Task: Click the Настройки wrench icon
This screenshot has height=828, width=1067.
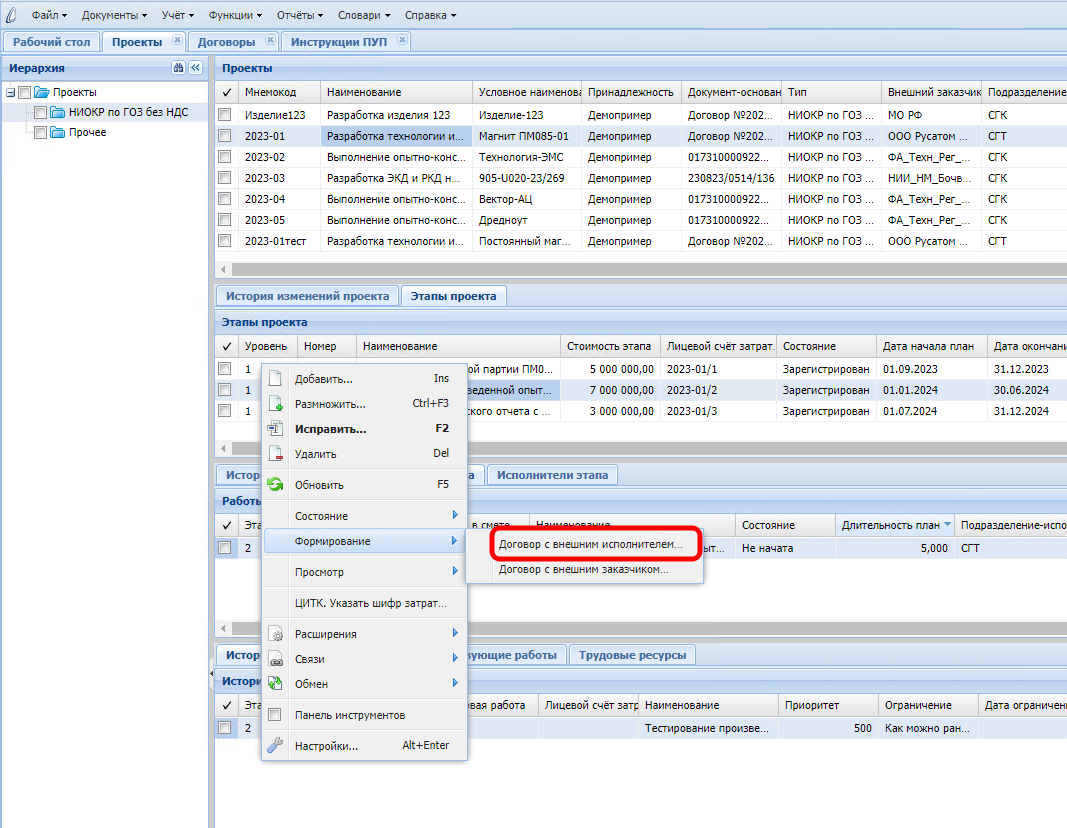Action: click(276, 746)
